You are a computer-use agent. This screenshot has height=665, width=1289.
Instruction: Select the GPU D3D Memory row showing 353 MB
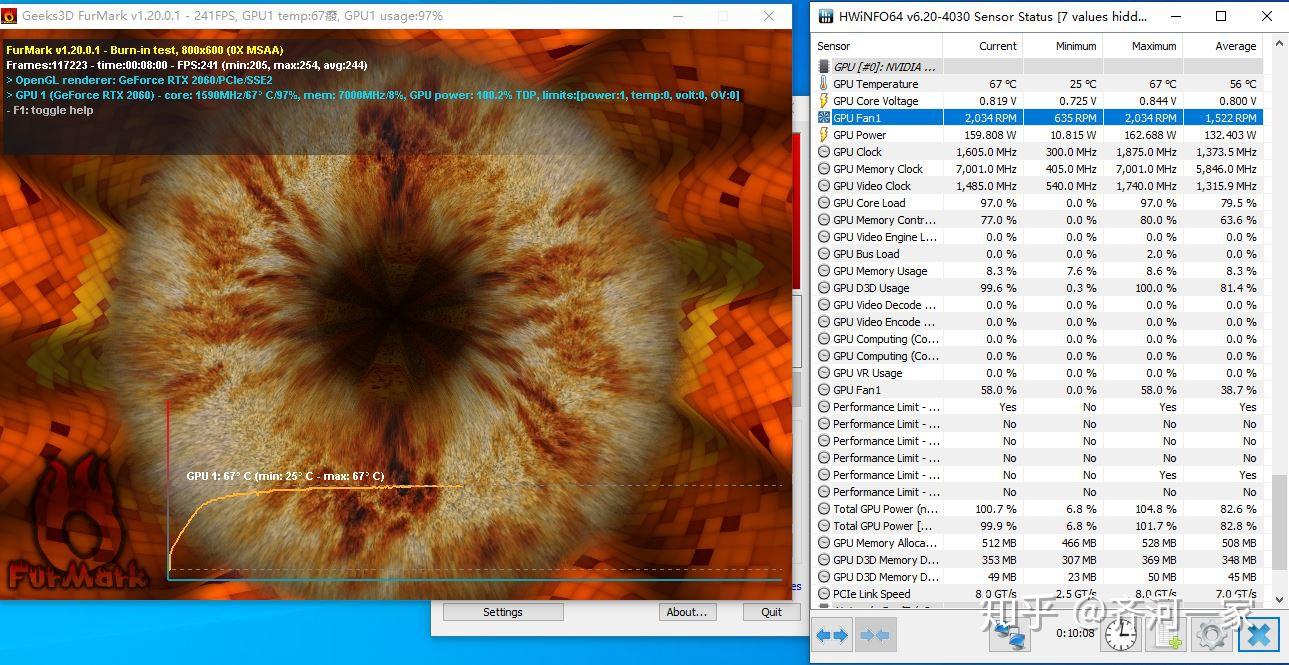[x=1038, y=560]
